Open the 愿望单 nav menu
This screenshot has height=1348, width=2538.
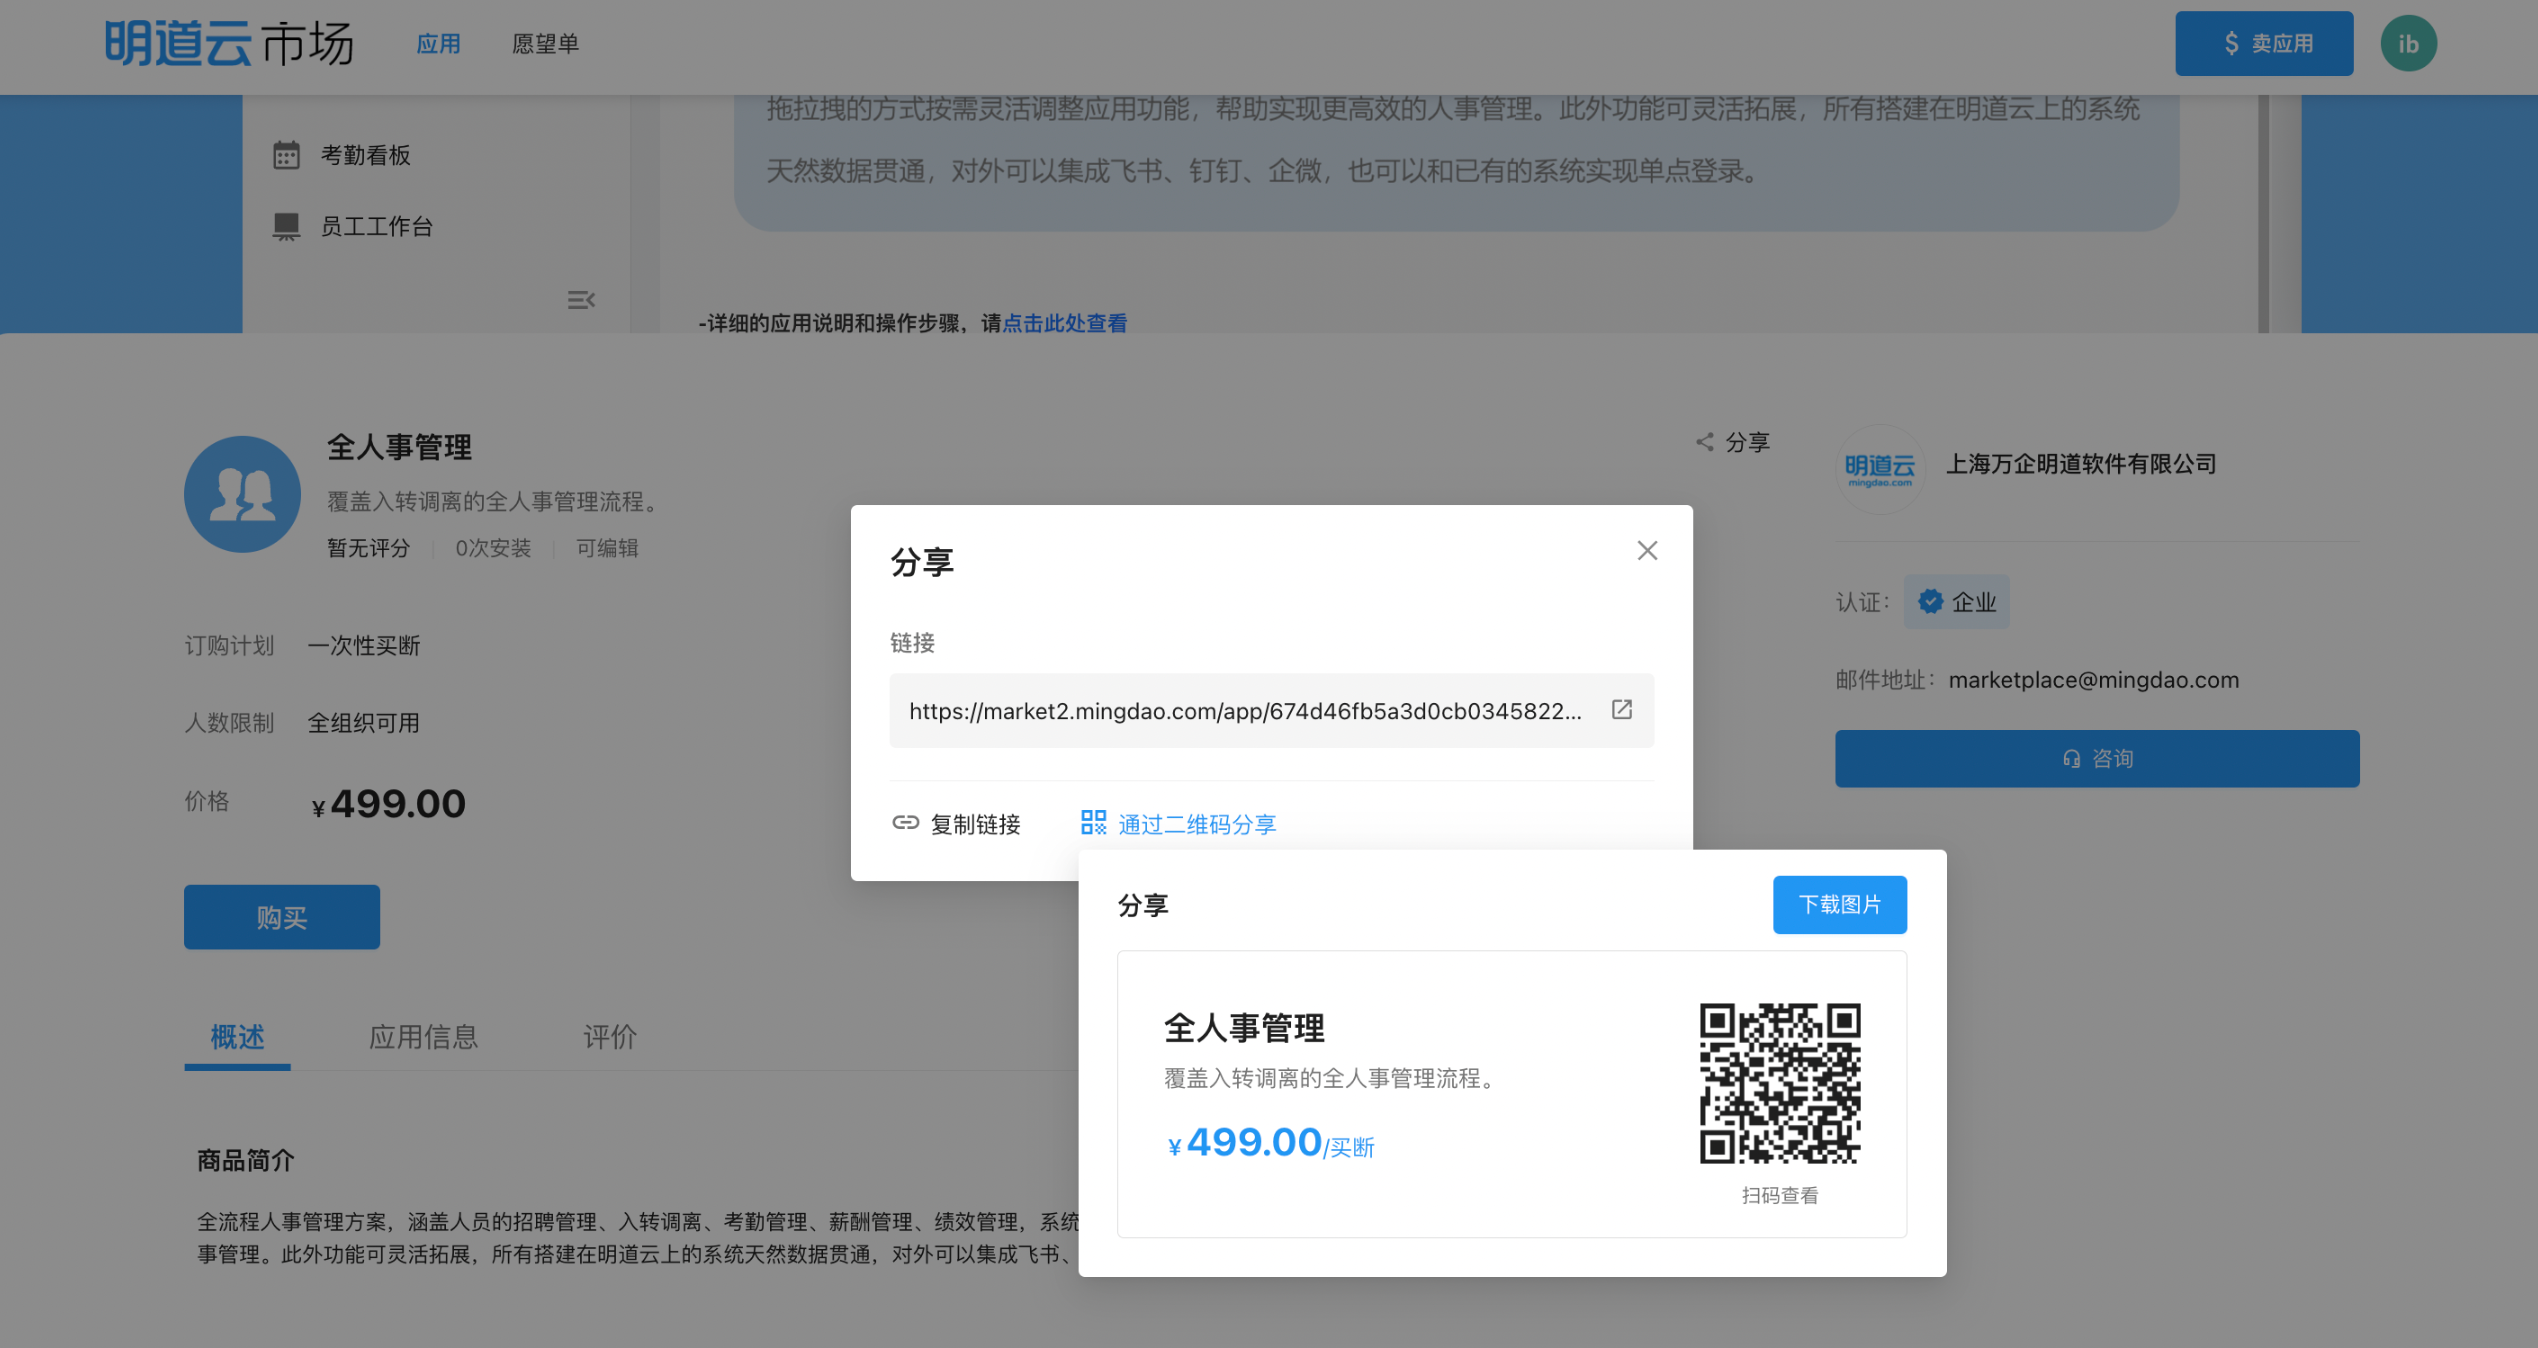545,44
